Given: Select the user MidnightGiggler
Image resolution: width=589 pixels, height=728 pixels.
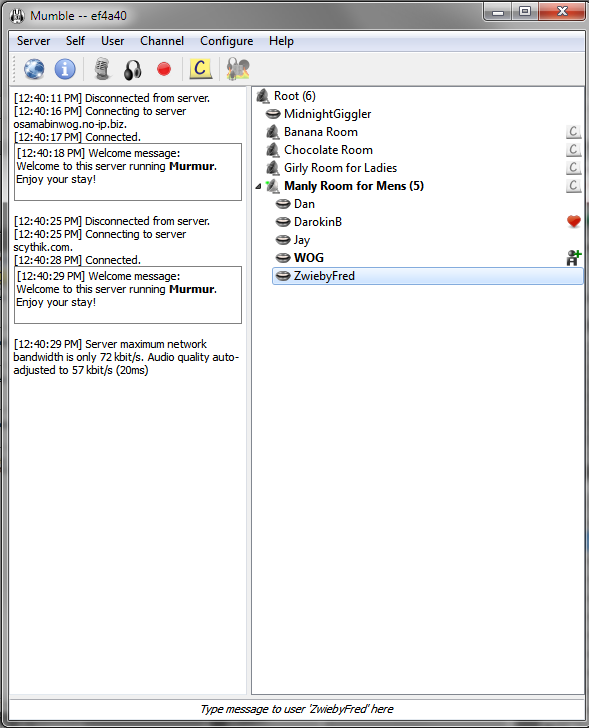Looking at the screenshot, I should point(327,114).
